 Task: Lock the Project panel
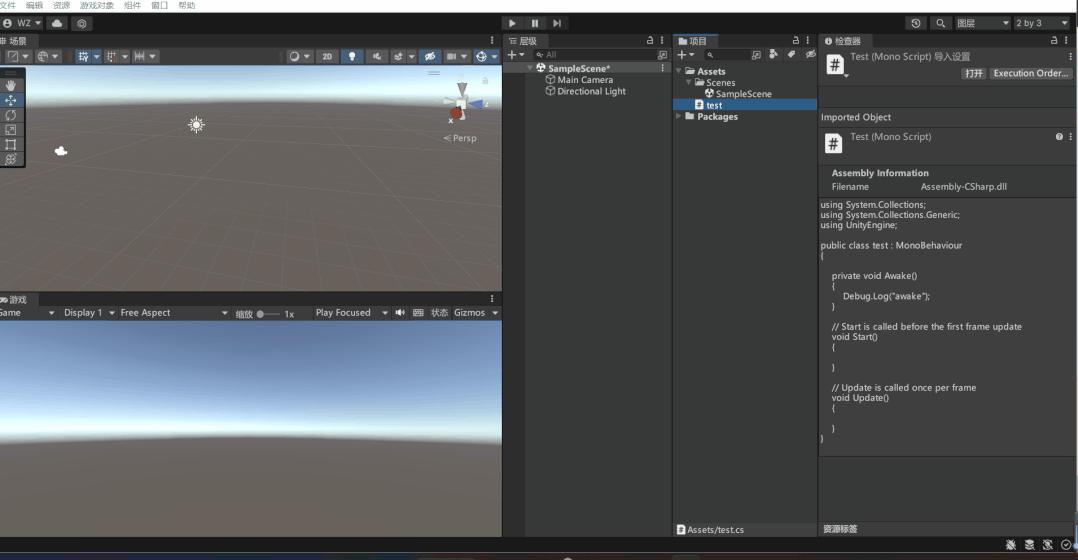[x=795, y=41]
